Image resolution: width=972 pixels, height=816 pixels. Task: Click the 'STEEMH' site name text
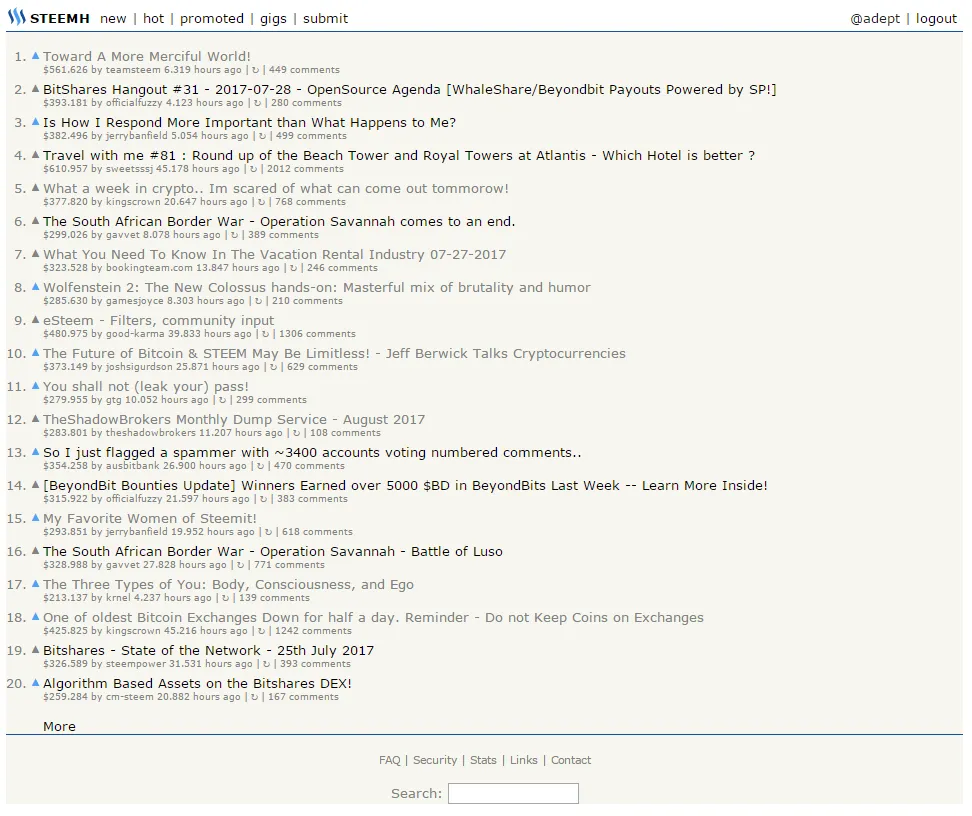[x=60, y=19]
